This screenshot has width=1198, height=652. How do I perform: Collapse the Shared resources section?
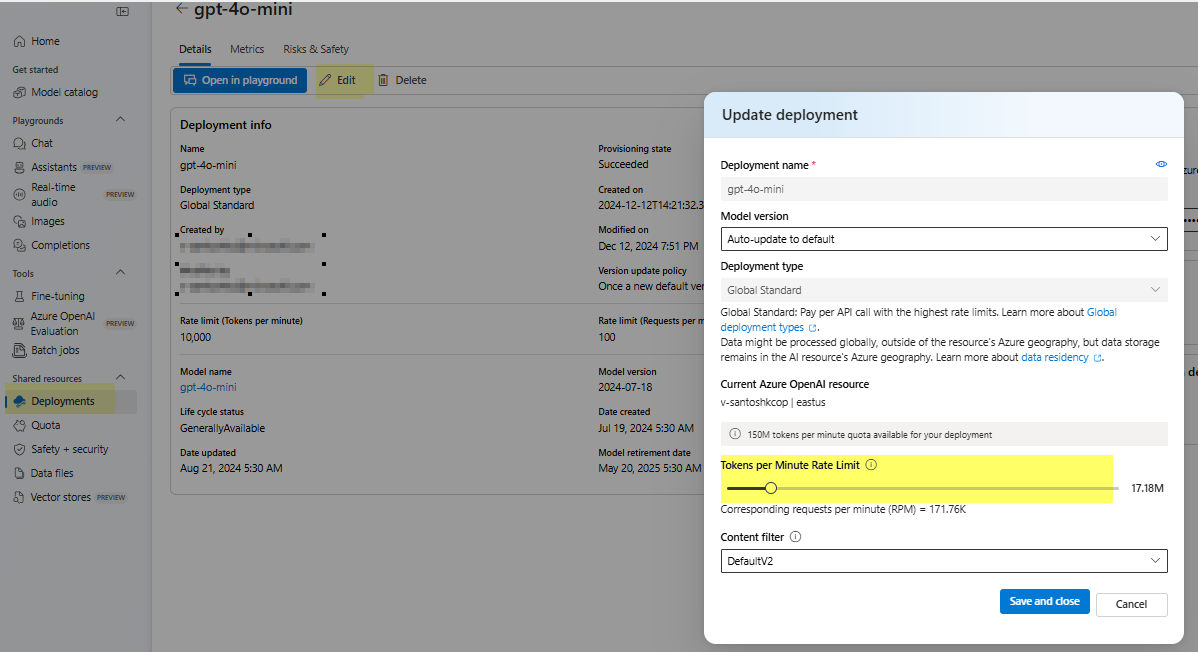[120, 378]
